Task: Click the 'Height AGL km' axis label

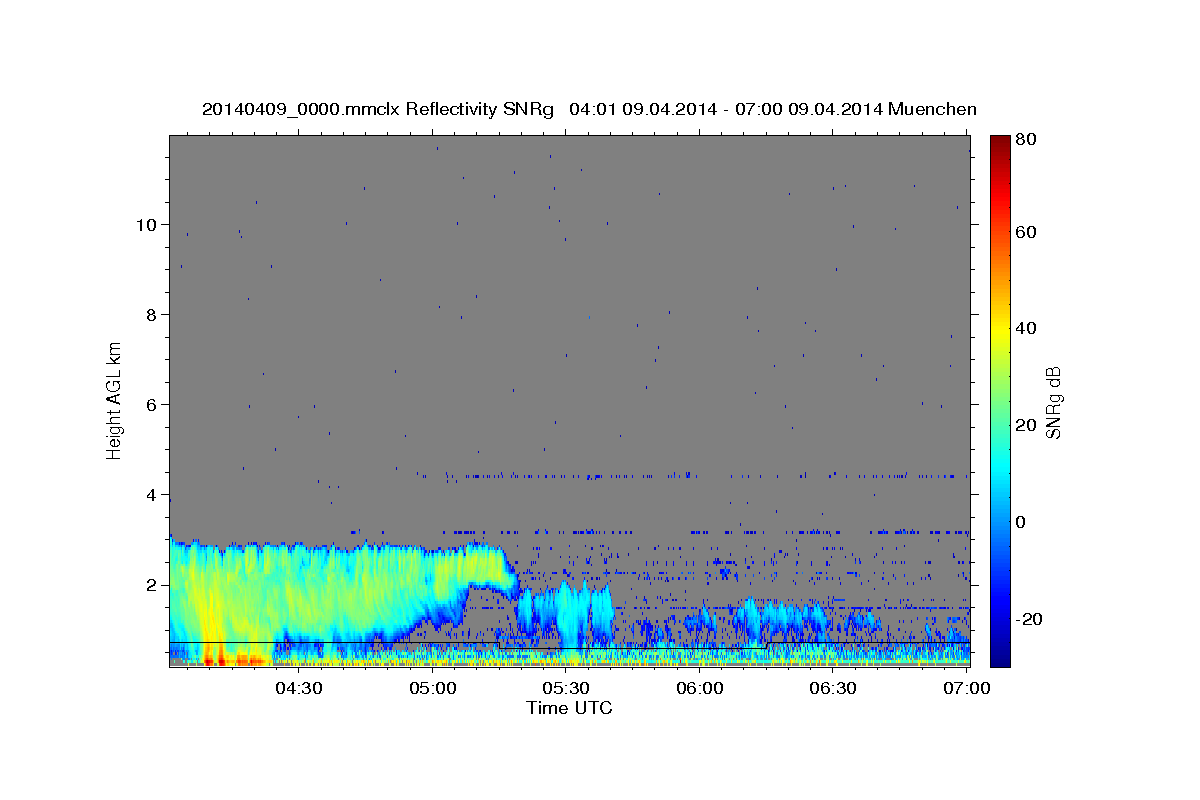Action: 115,400
